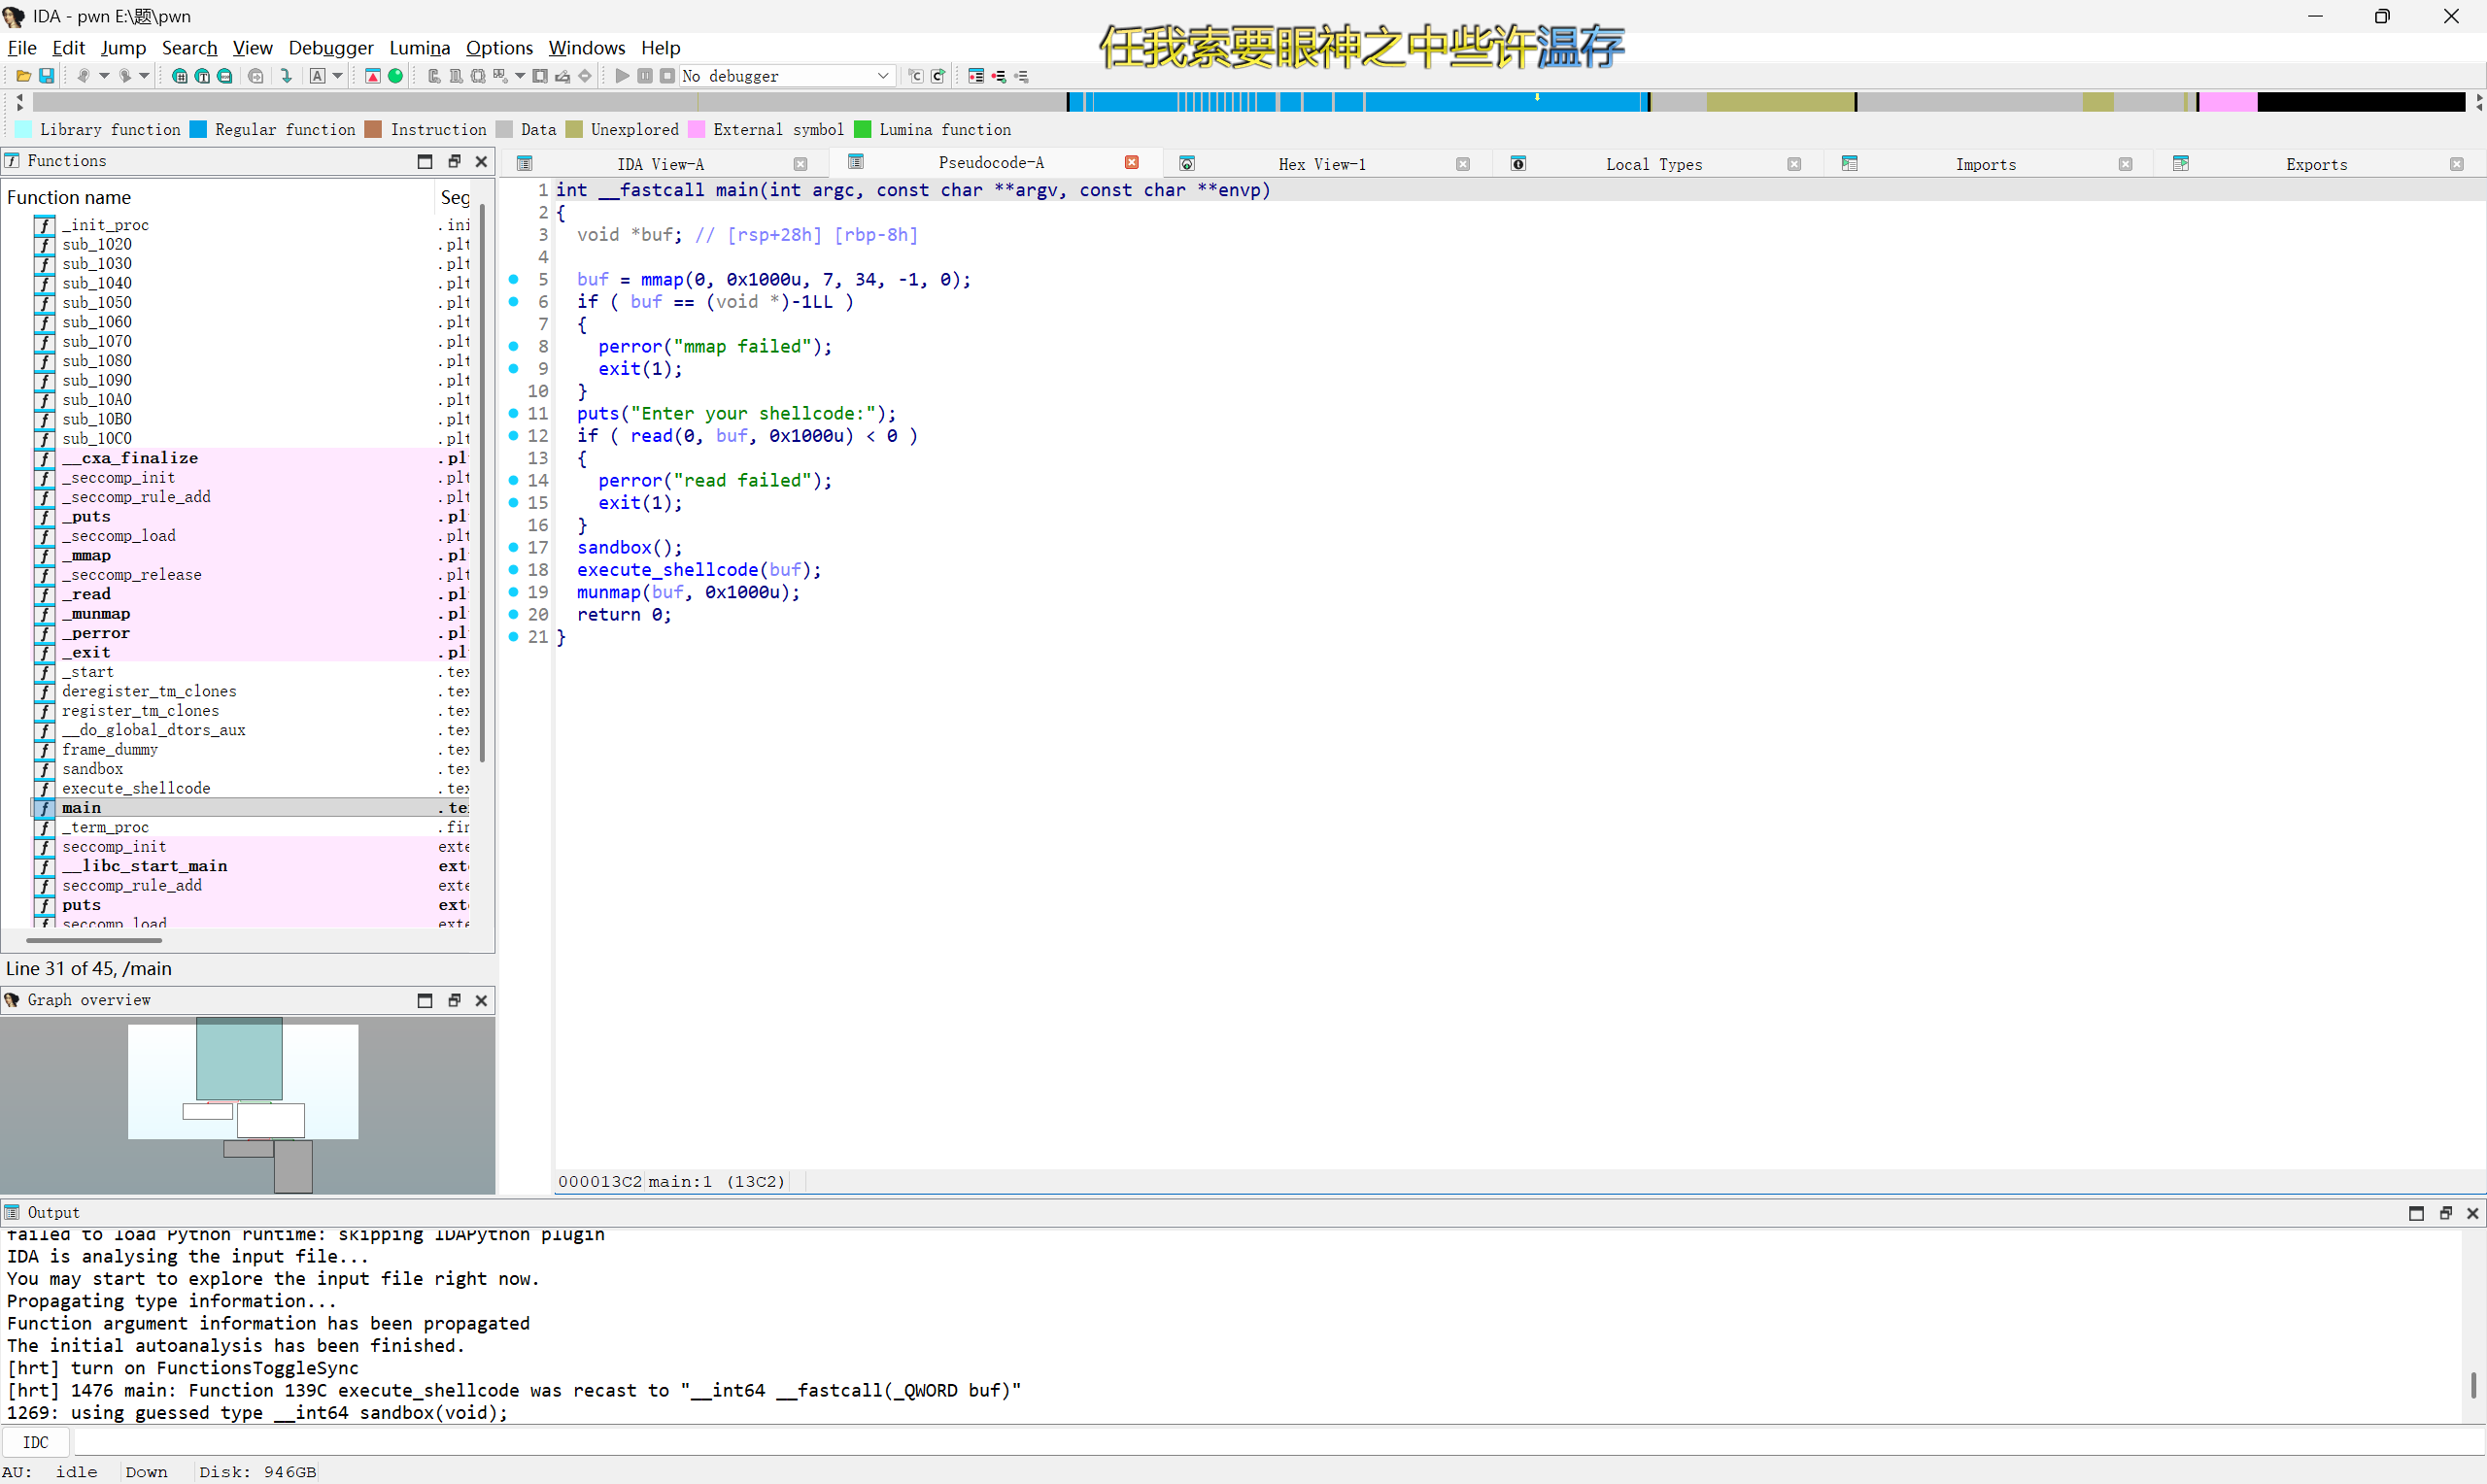The width and height of the screenshot is (2487, 1484).
Task: Open the binary search tool icon
Action: pos(180,75)
